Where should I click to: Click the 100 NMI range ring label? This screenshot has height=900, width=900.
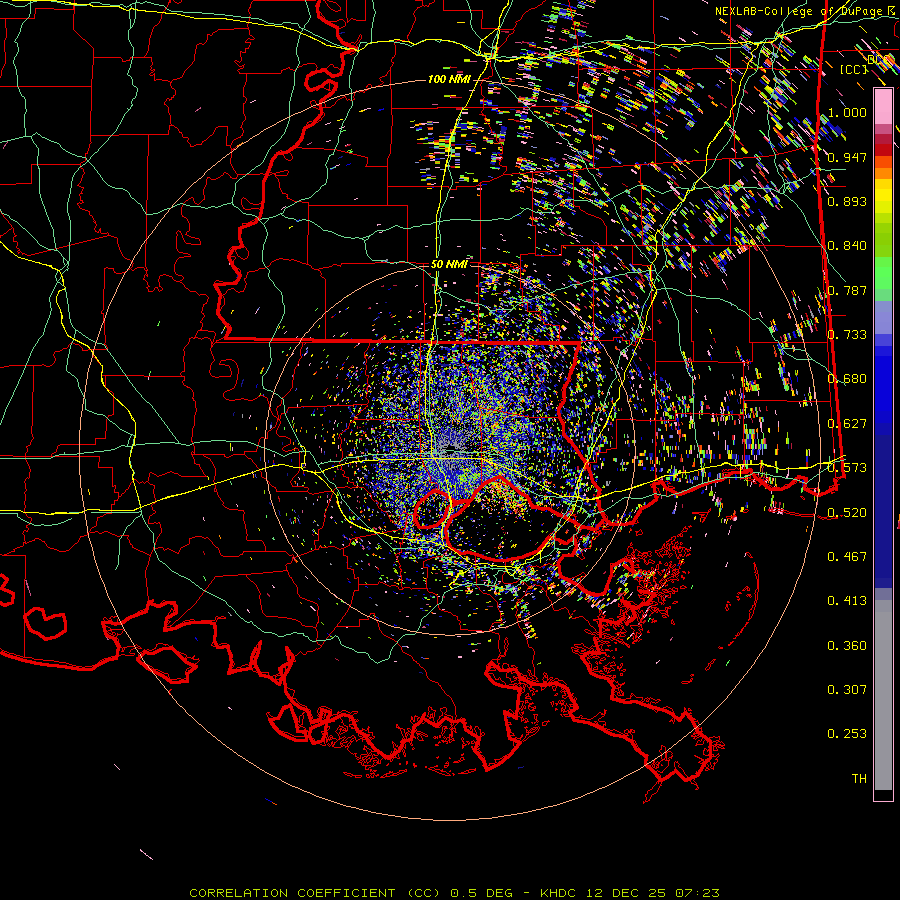coord(449,79)
